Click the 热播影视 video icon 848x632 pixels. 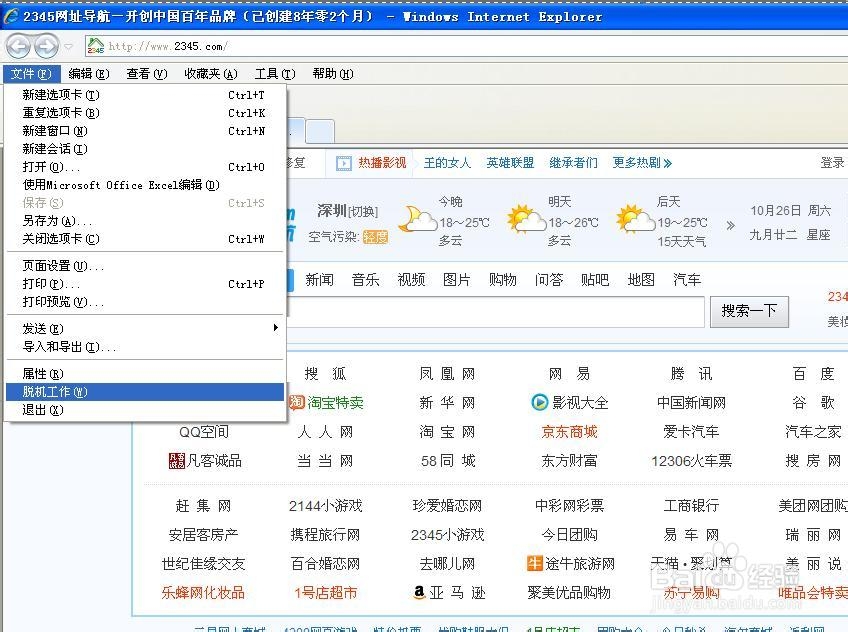click(x=343, y=163)
